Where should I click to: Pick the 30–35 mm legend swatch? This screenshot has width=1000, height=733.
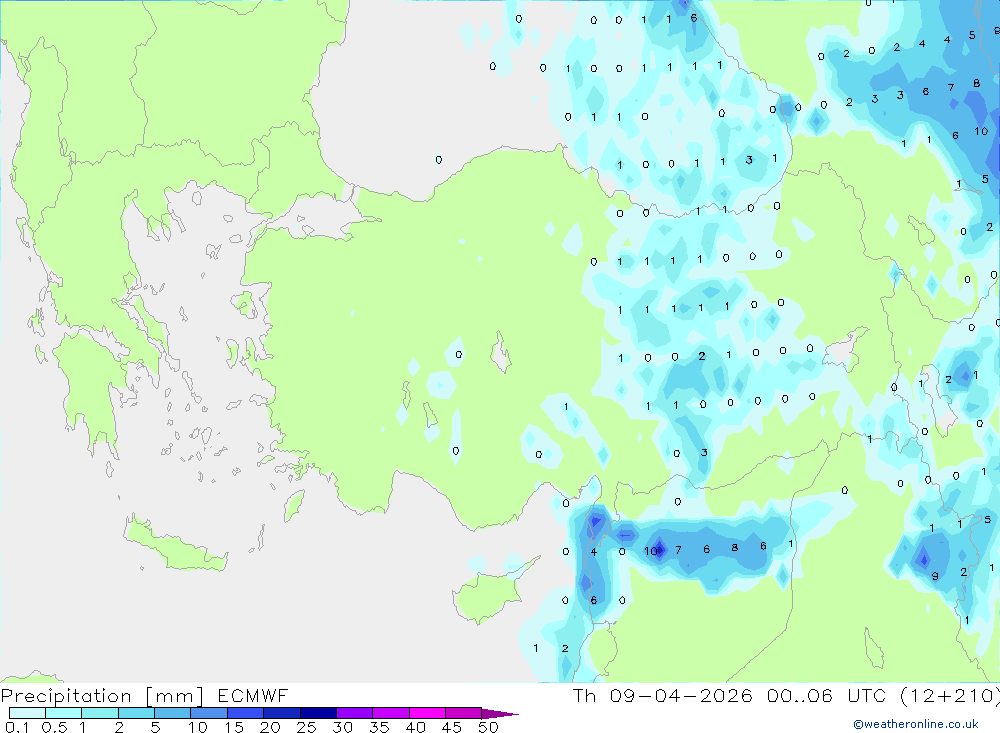(354, 713)
